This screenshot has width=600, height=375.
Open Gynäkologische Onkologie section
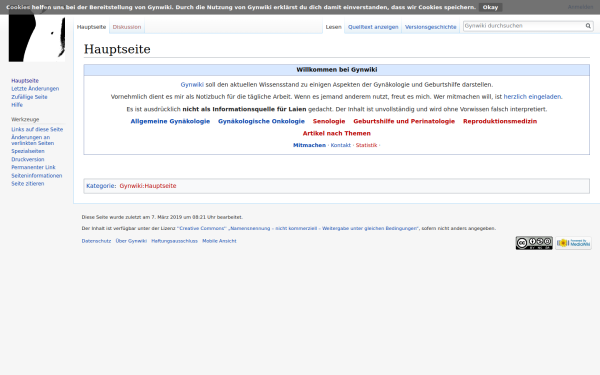261,121
